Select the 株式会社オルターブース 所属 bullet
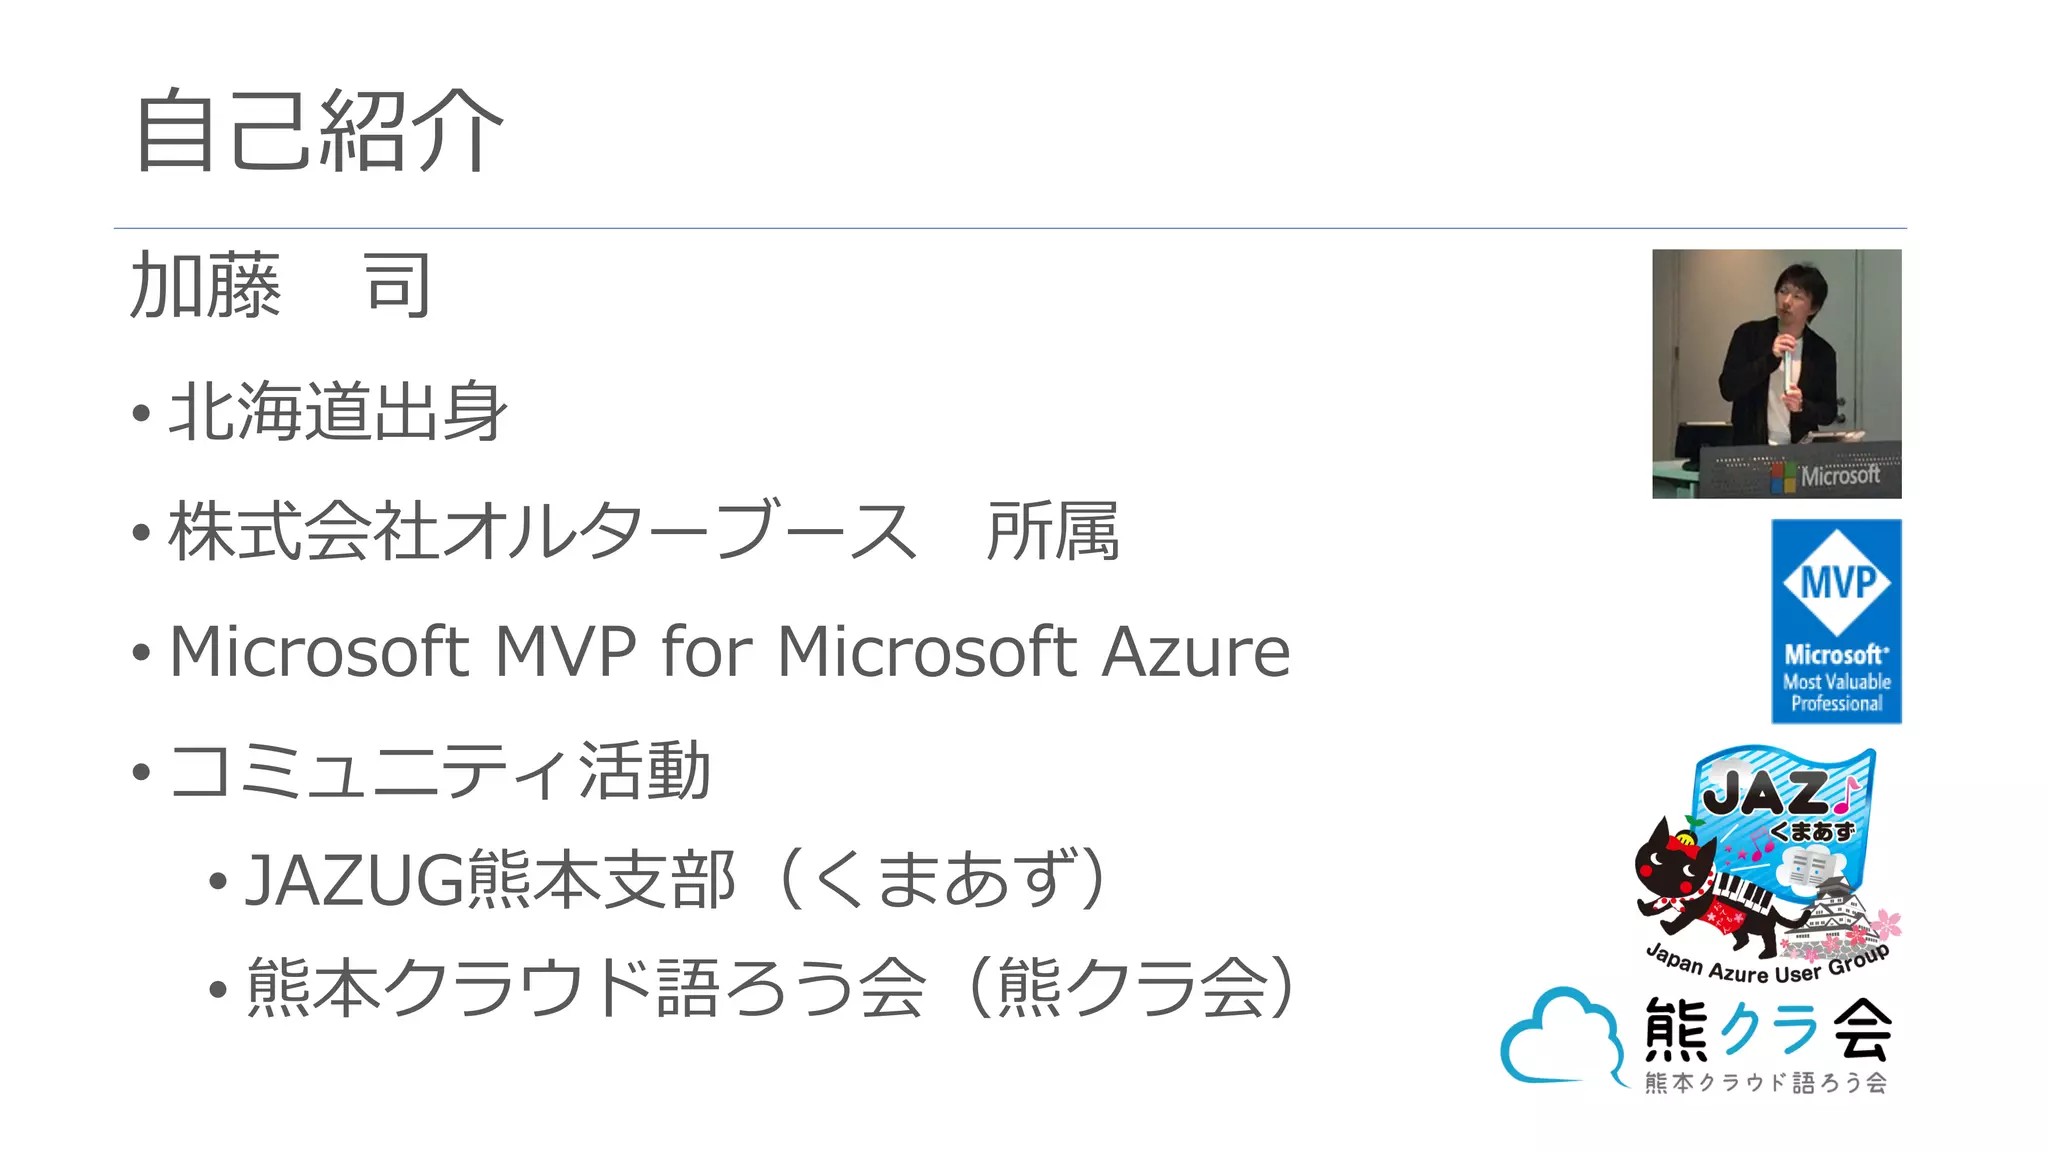 643,531
